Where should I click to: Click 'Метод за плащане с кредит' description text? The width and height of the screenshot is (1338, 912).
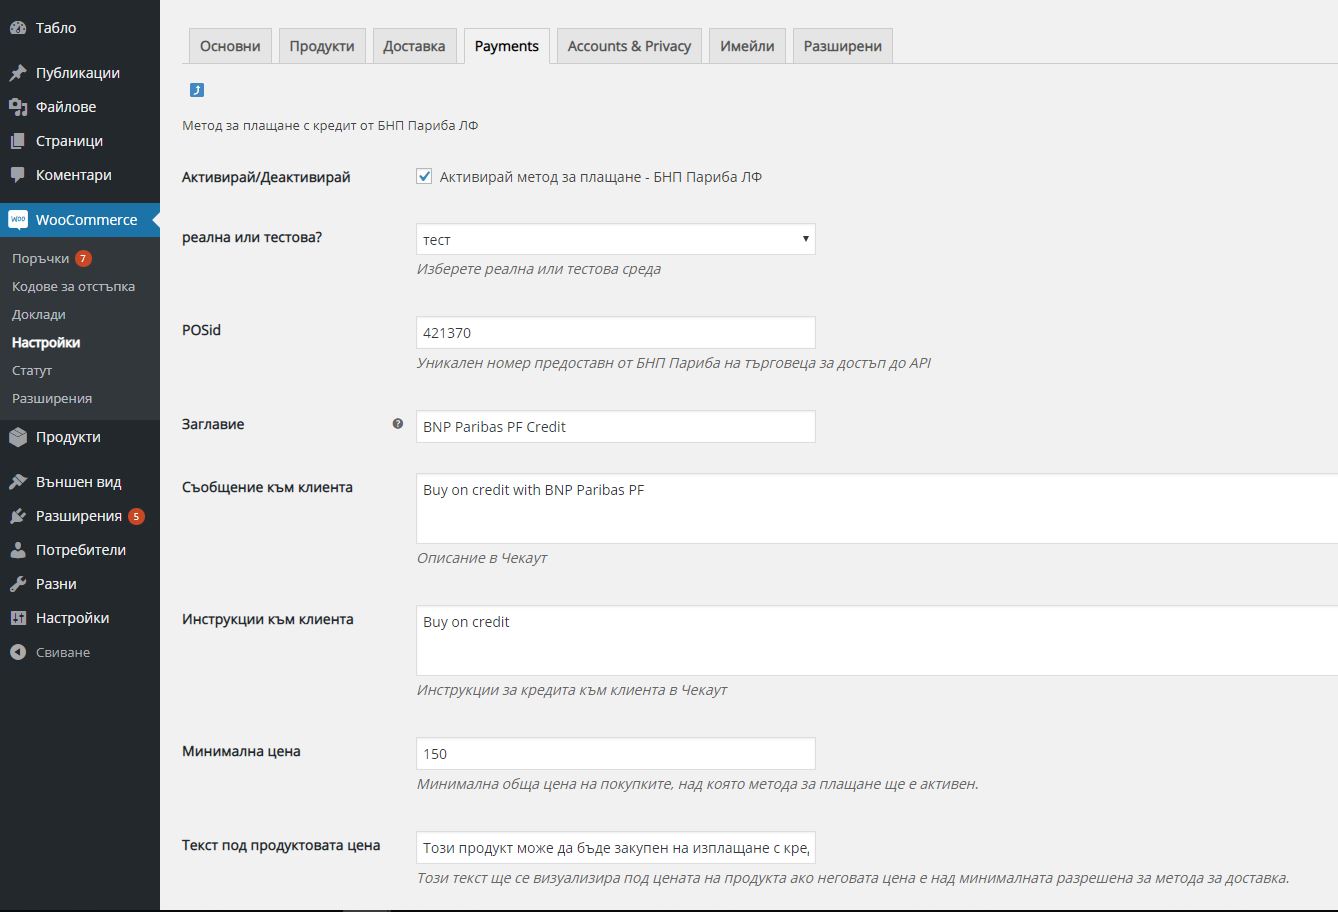click(x=330, y=126)
